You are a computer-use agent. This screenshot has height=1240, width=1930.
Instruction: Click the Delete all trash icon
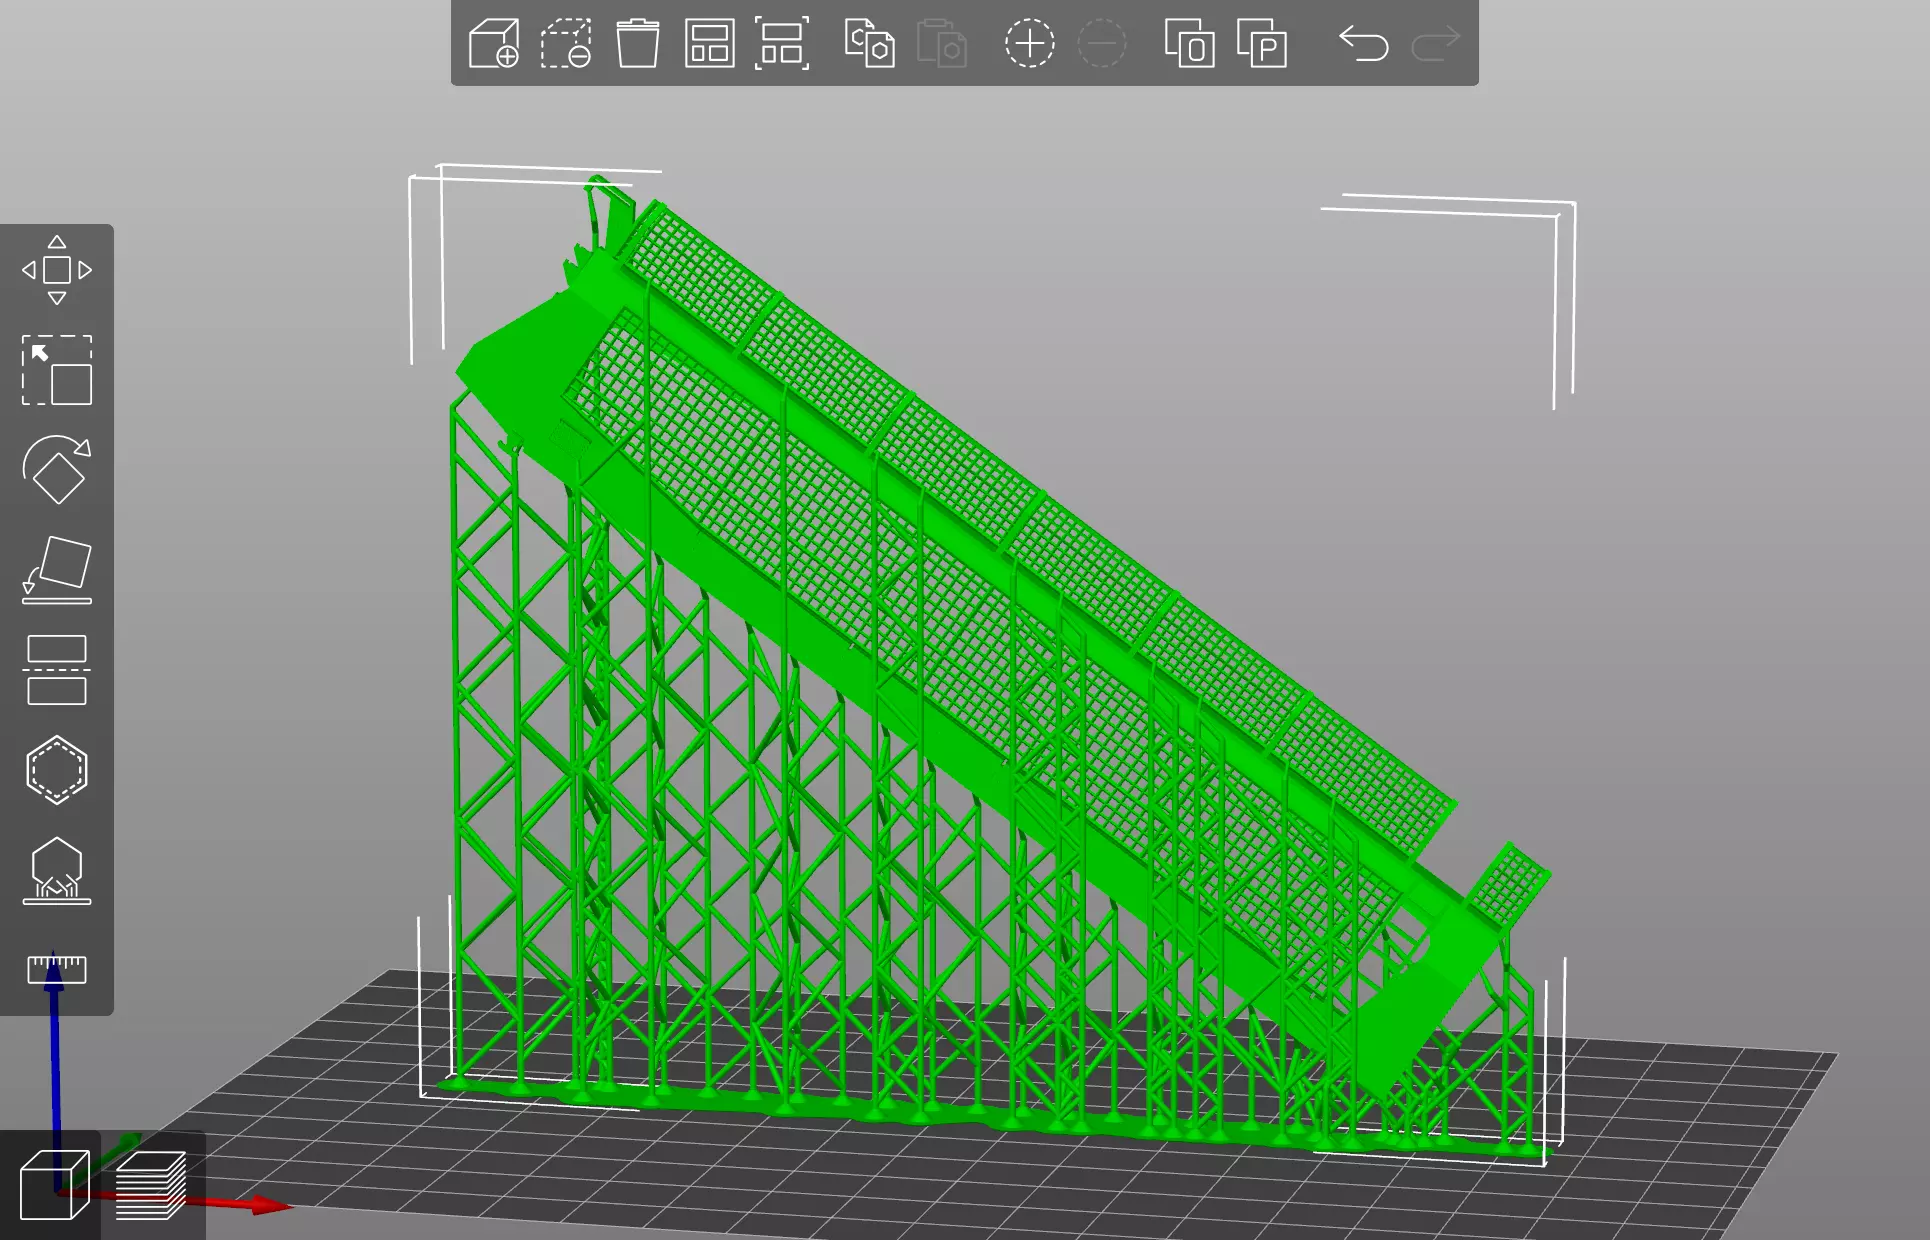pyautogui.click(x=637, y=44)
